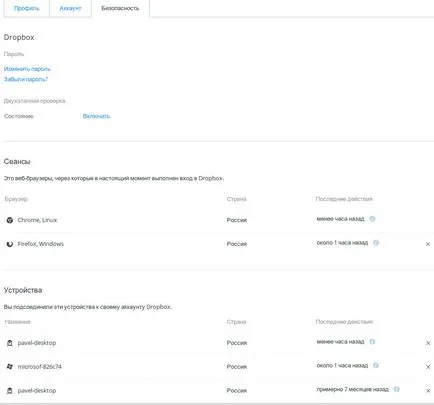Click около 1 часа назад in Firefox row
Viewport: 434px width, 405px height.
click(342, 243)
